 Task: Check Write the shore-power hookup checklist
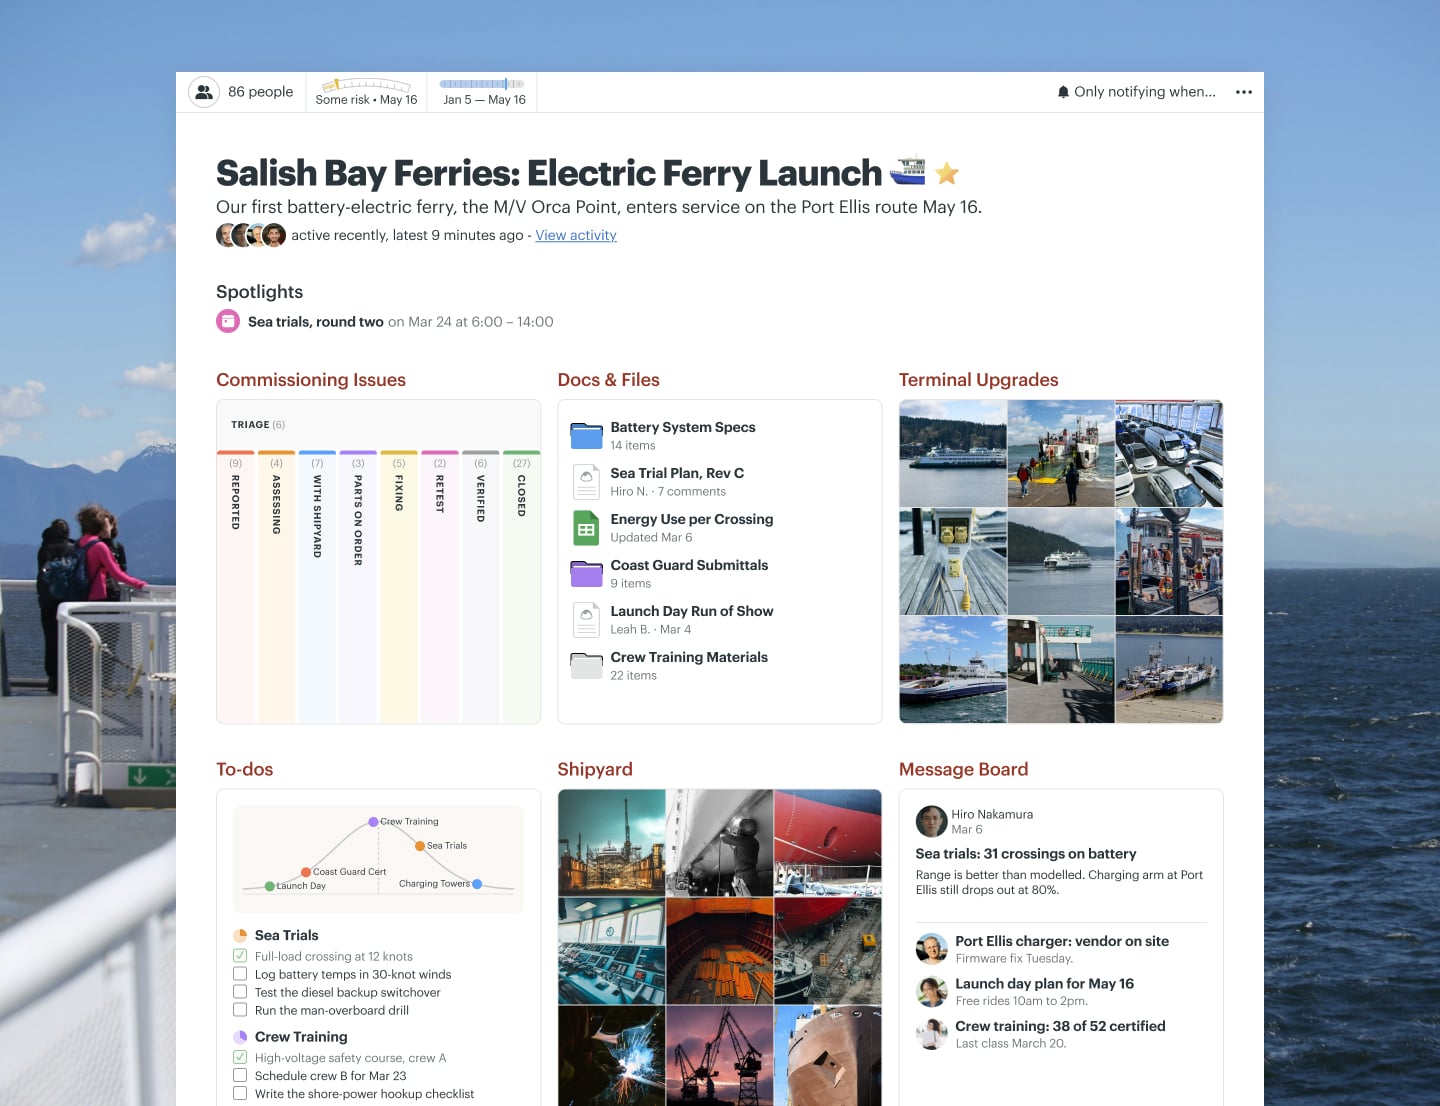coord(240,1093)
